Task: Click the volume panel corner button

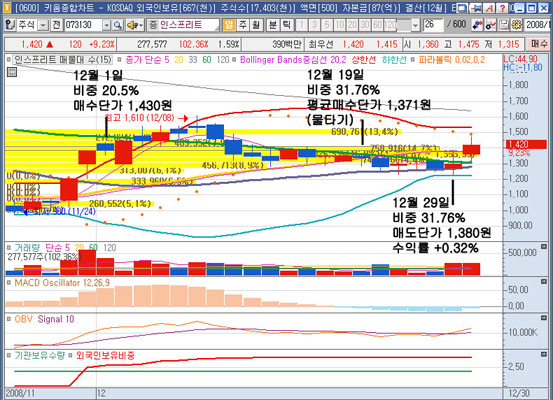Action: click(544, 246)
